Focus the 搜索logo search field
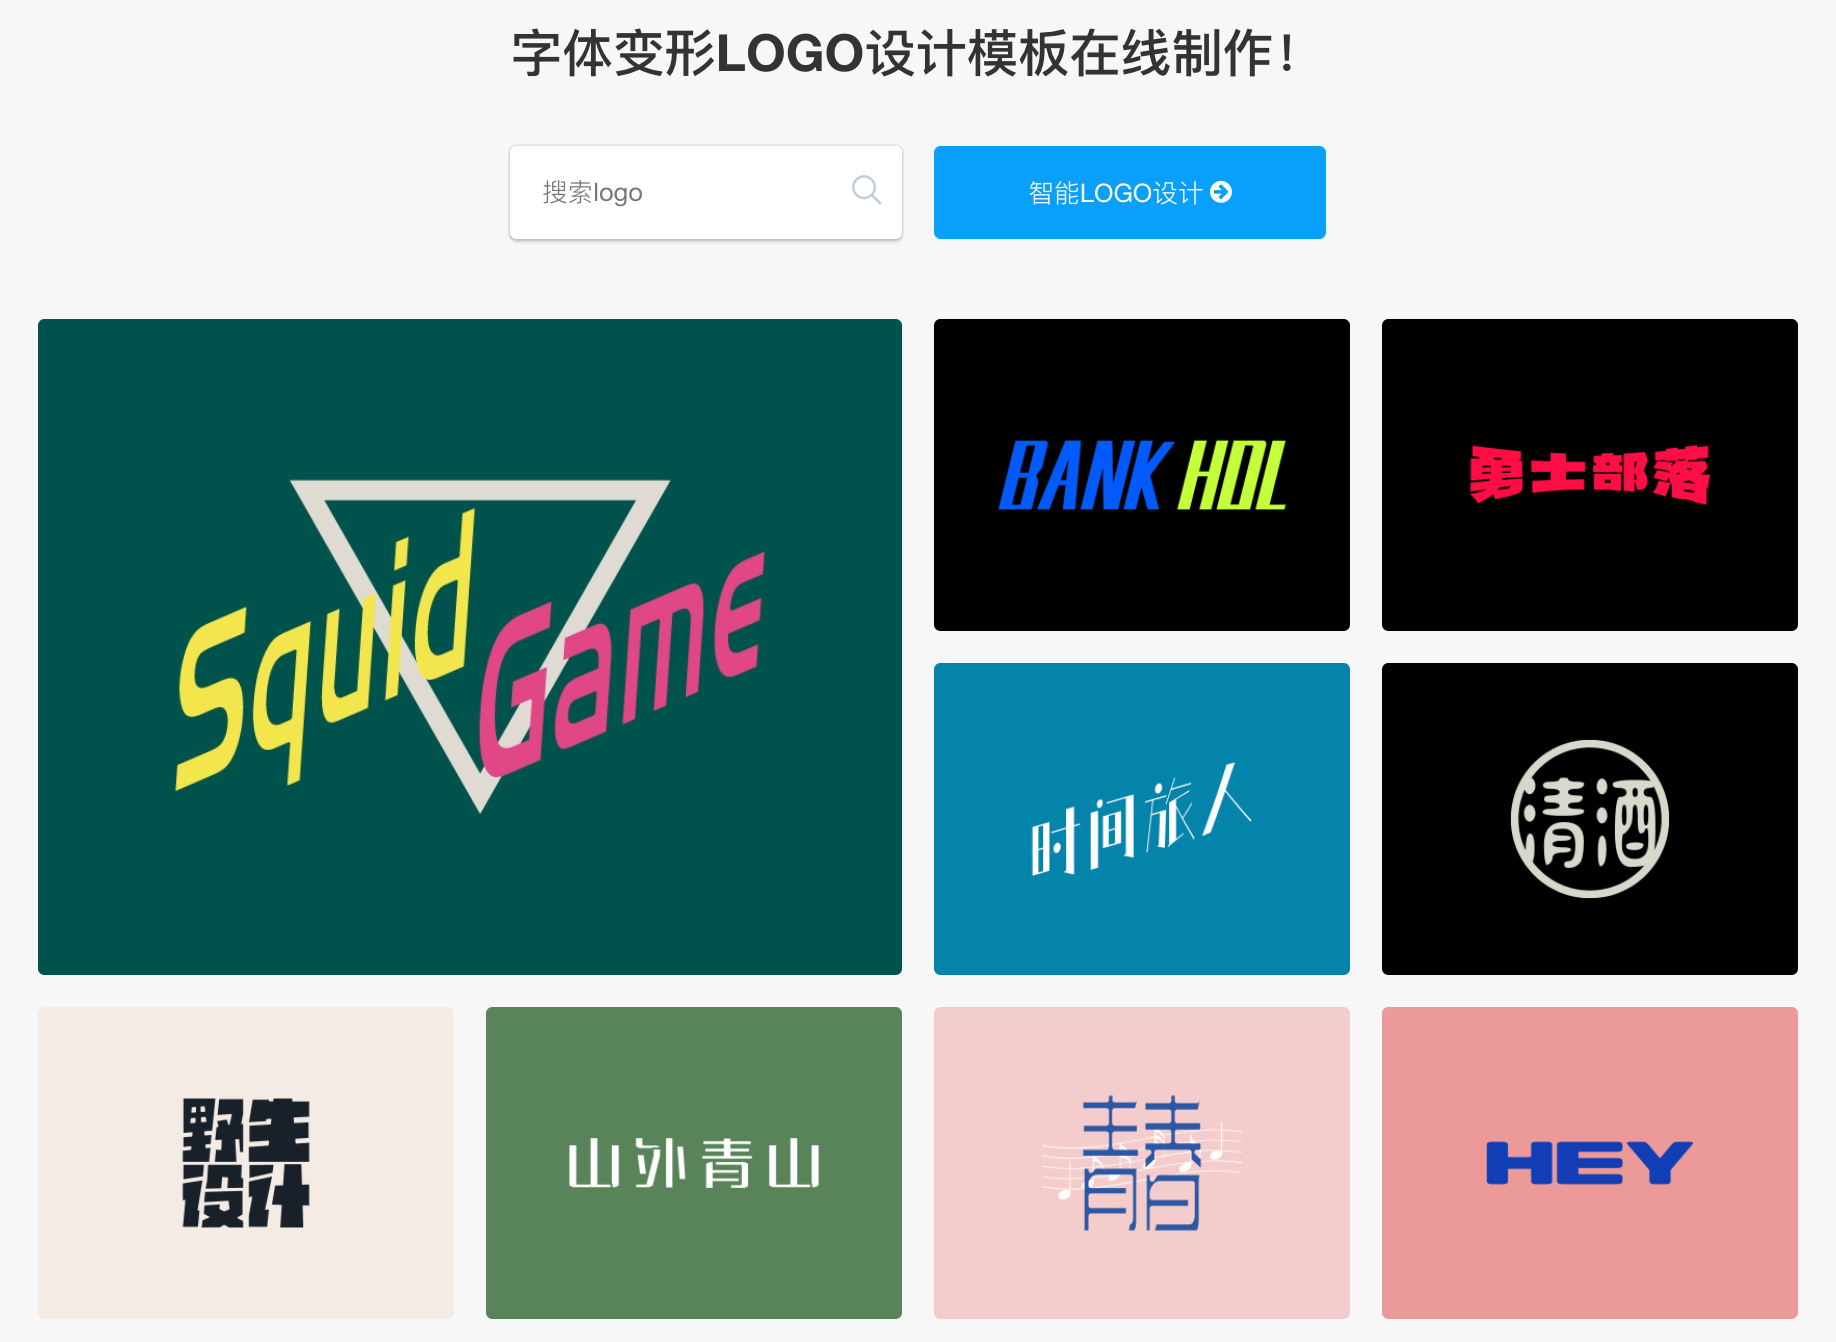The height and width of the screenshot is (1342, 1836). [x=706, y=192]
